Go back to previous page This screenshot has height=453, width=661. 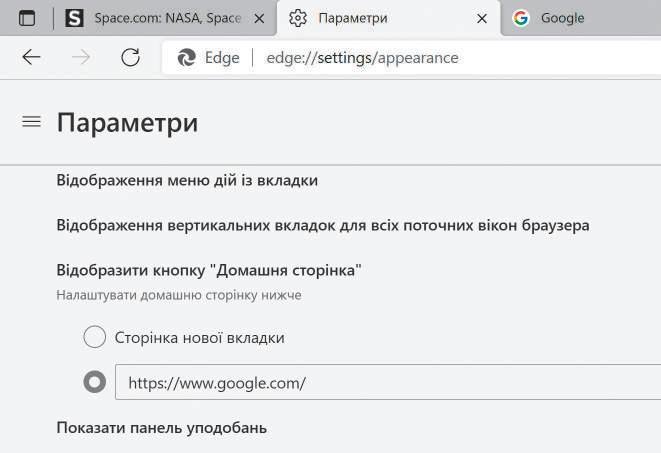(31, 57)
